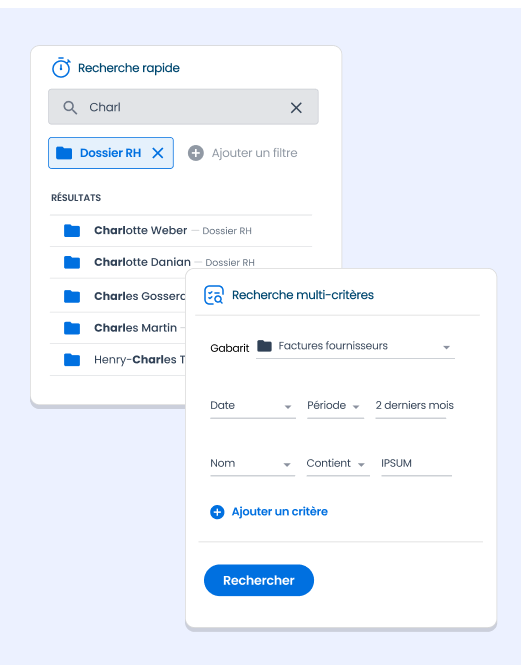Click the magnifier icon in search bar
The width and height of the screenshot is (521, 665).
coord(70,108)
